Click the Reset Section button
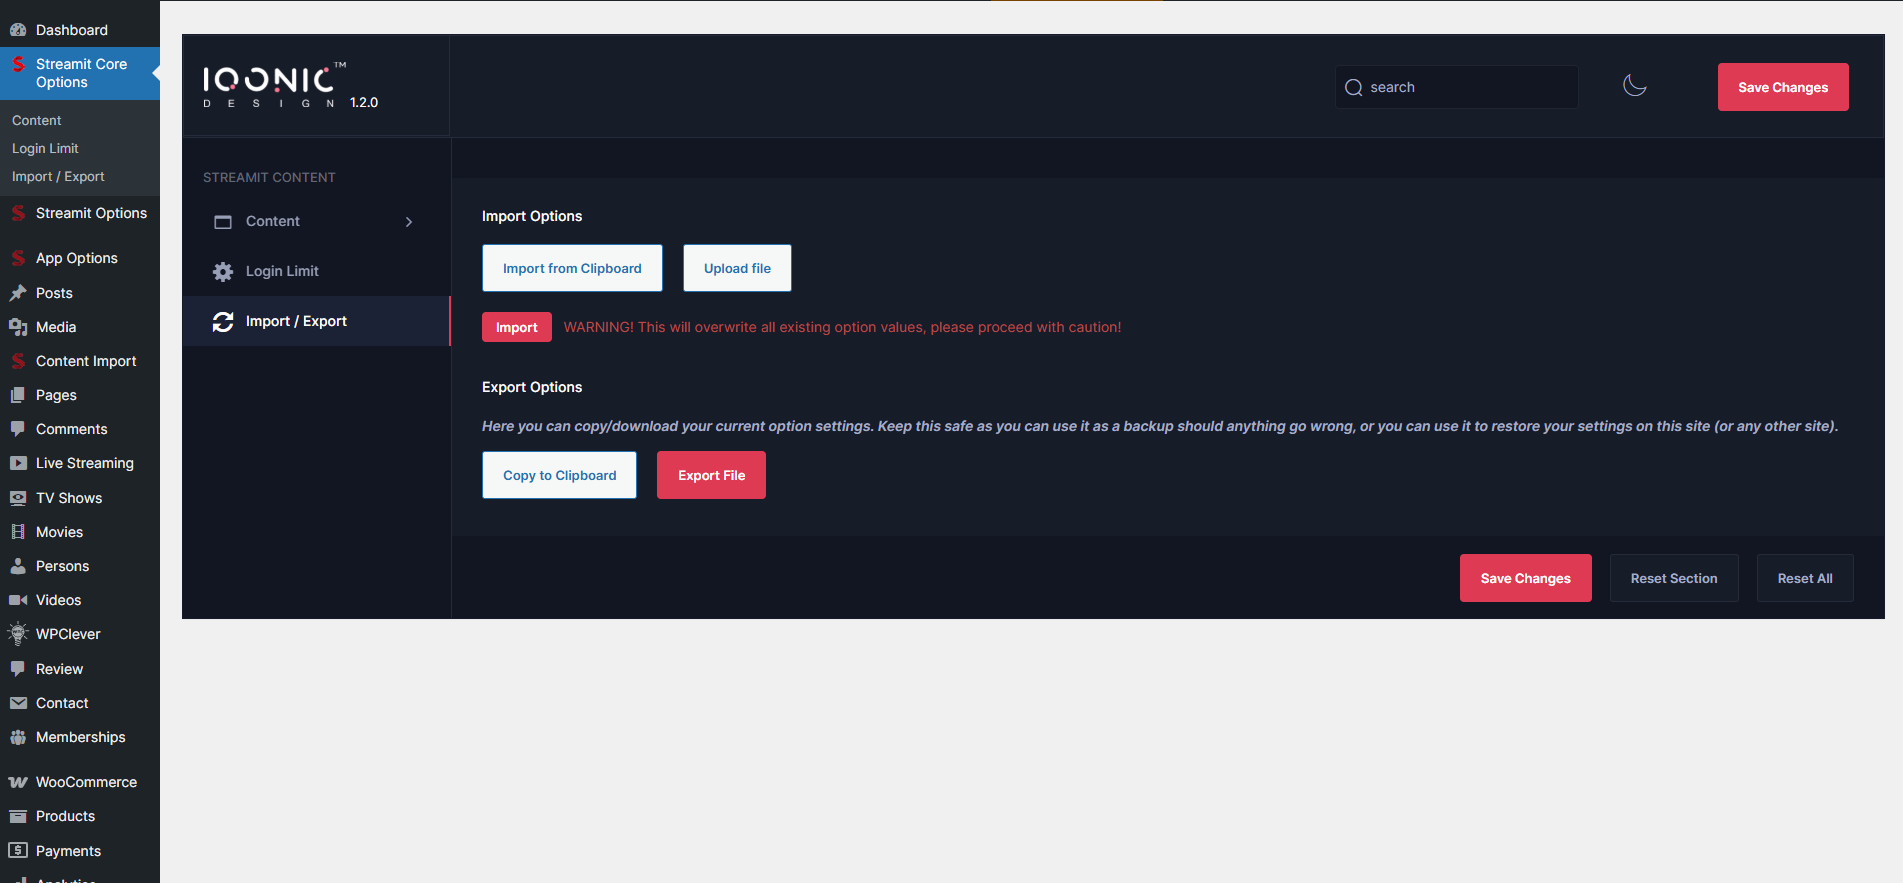 [x=1673, y=578]
